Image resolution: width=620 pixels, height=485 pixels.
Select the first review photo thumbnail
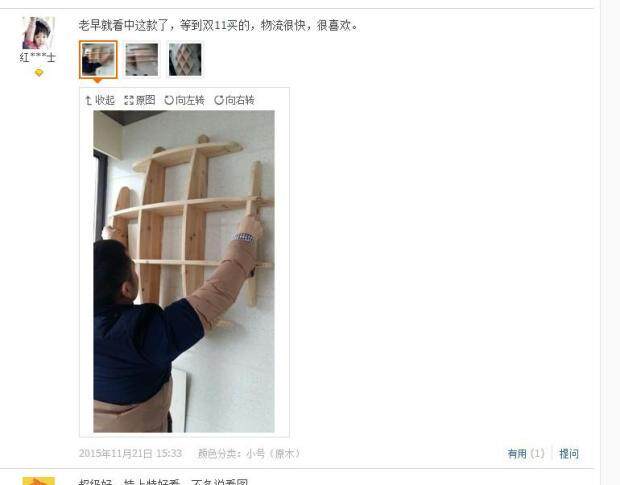(98, 59)
